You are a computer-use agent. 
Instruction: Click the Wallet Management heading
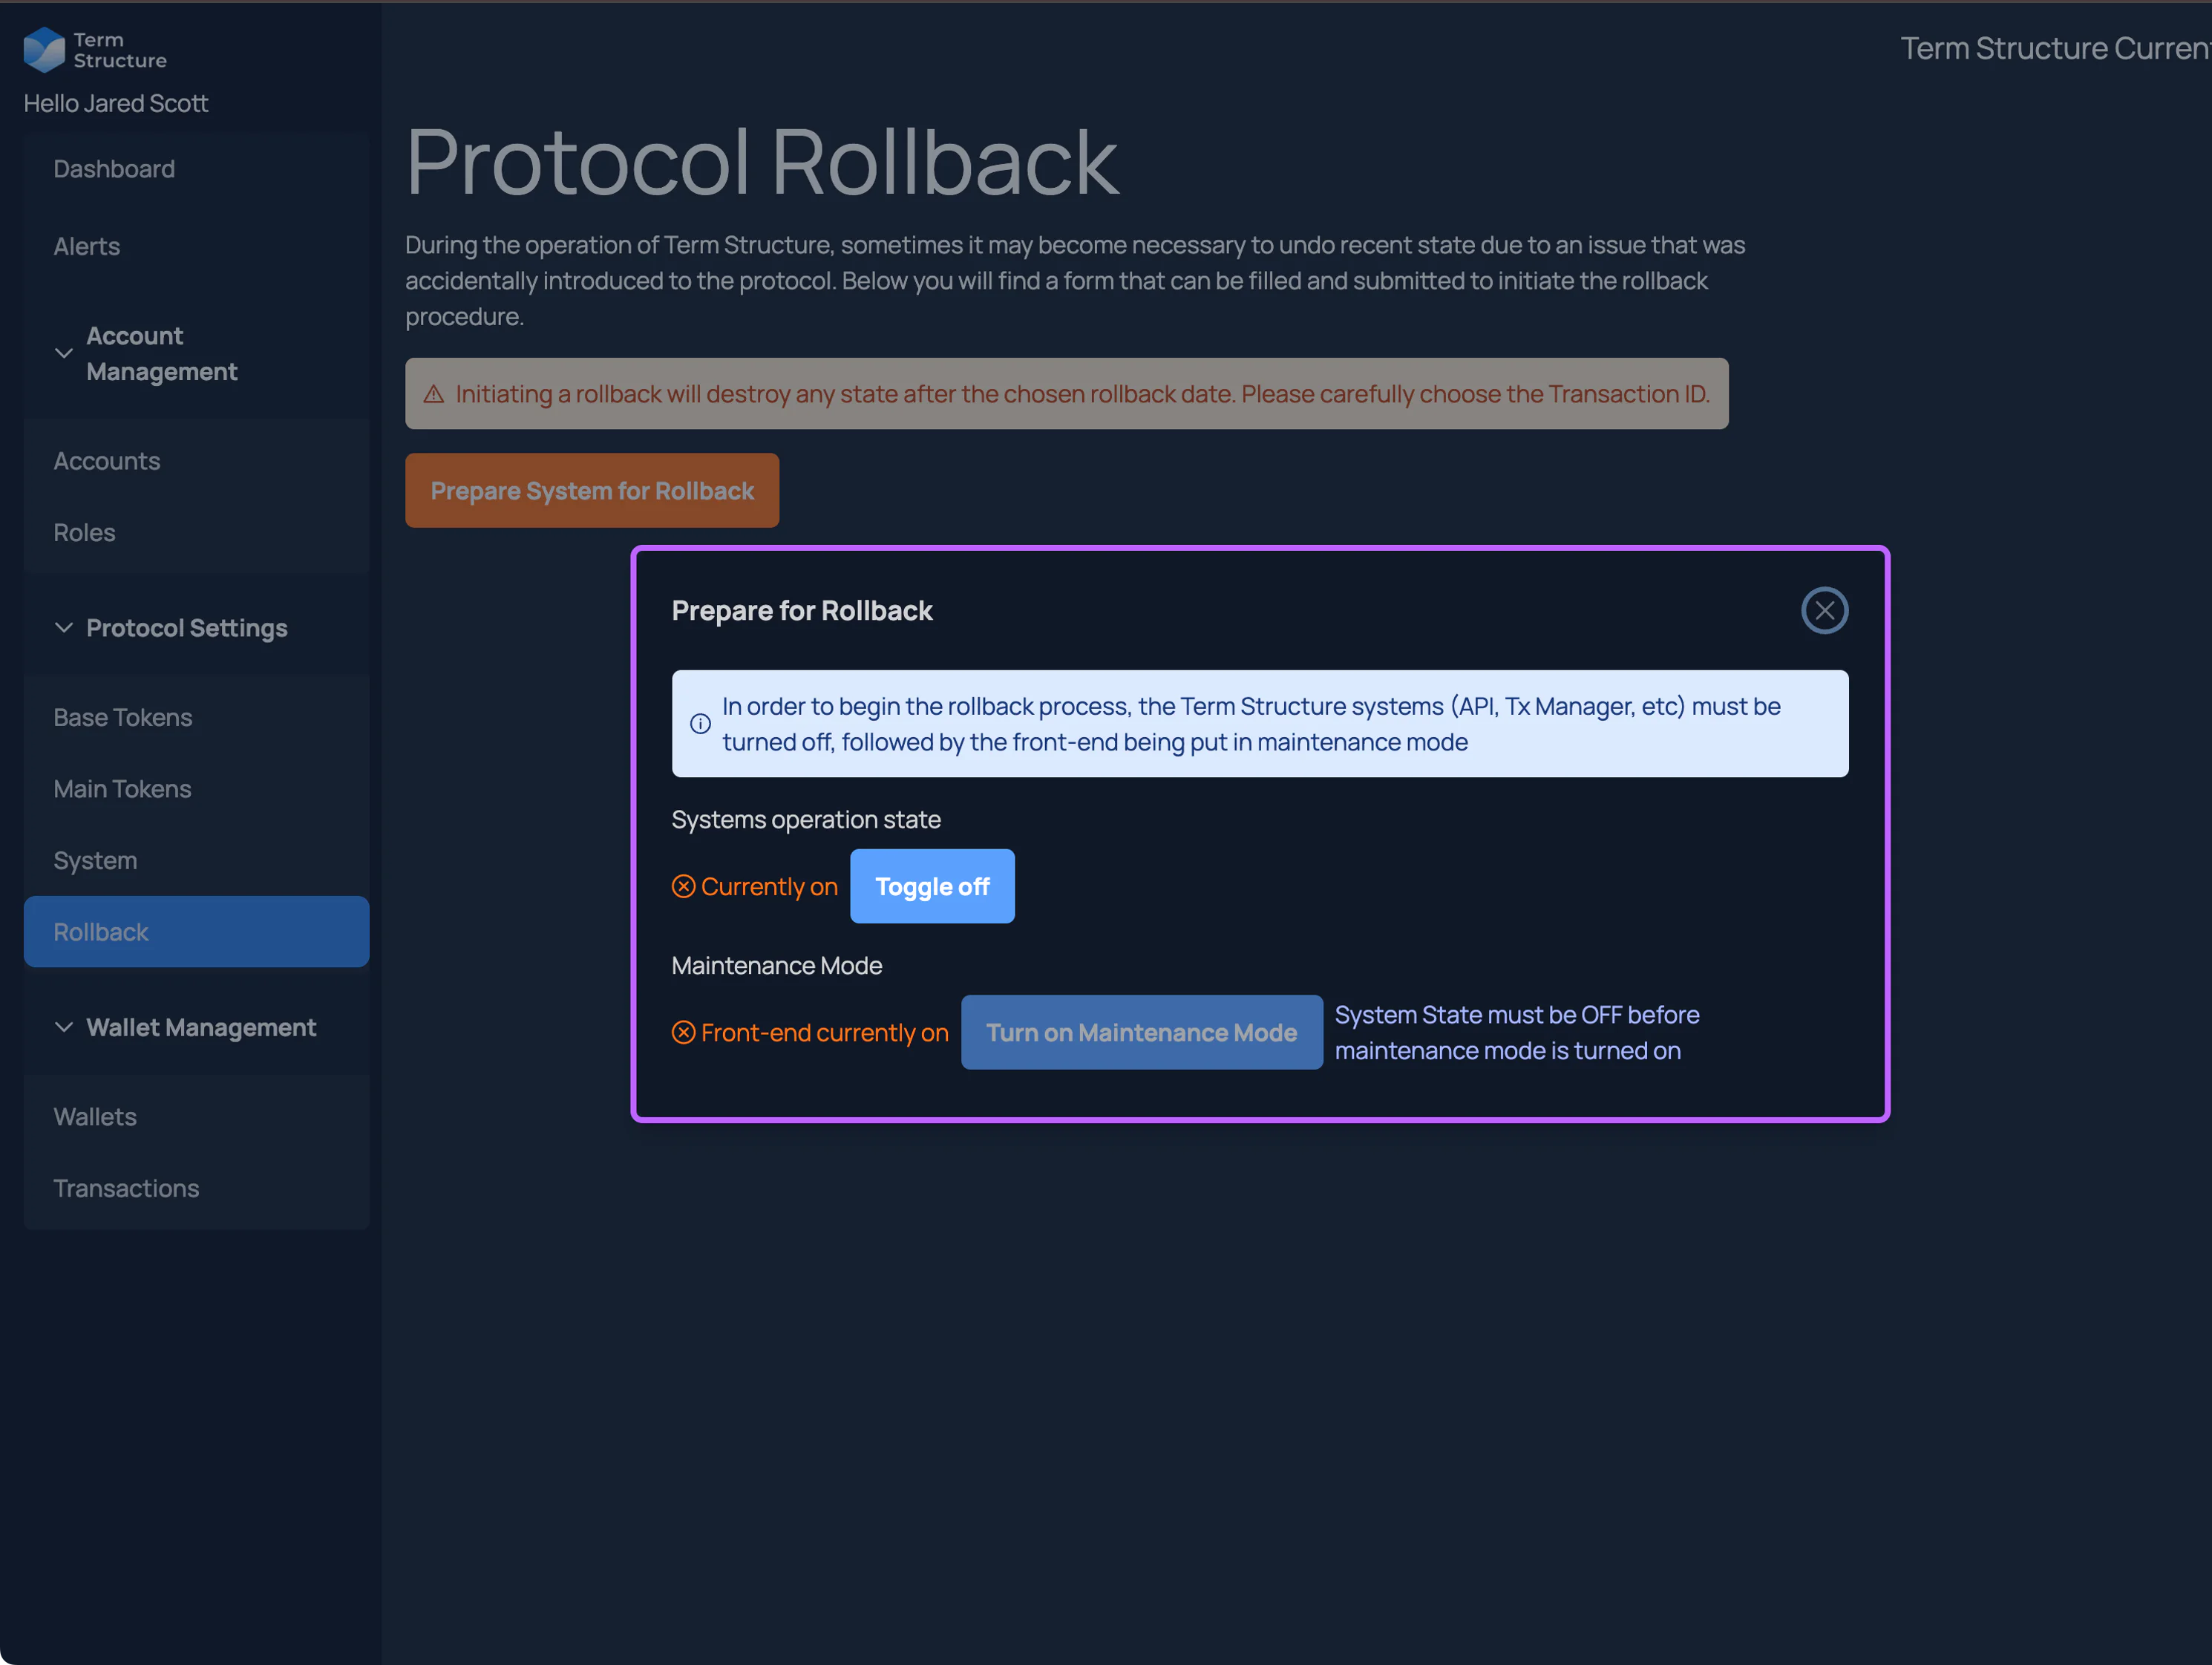click(x=201, y=1027)
